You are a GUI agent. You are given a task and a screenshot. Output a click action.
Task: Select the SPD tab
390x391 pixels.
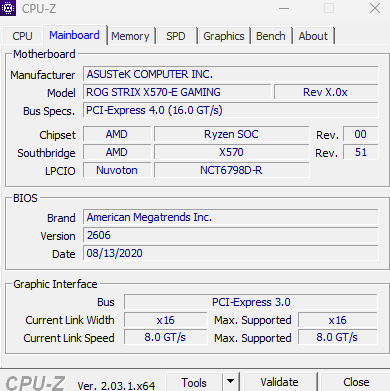[x=176, y=36]
